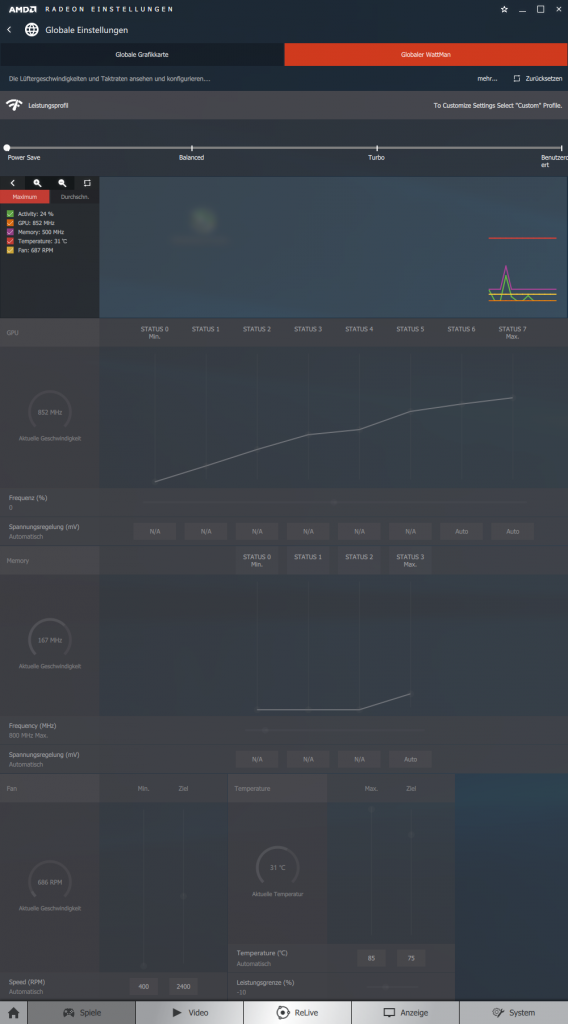Zoom in on the monitoring graph
The width and height of the screenshot is (568, 1024).
point(37,184)
